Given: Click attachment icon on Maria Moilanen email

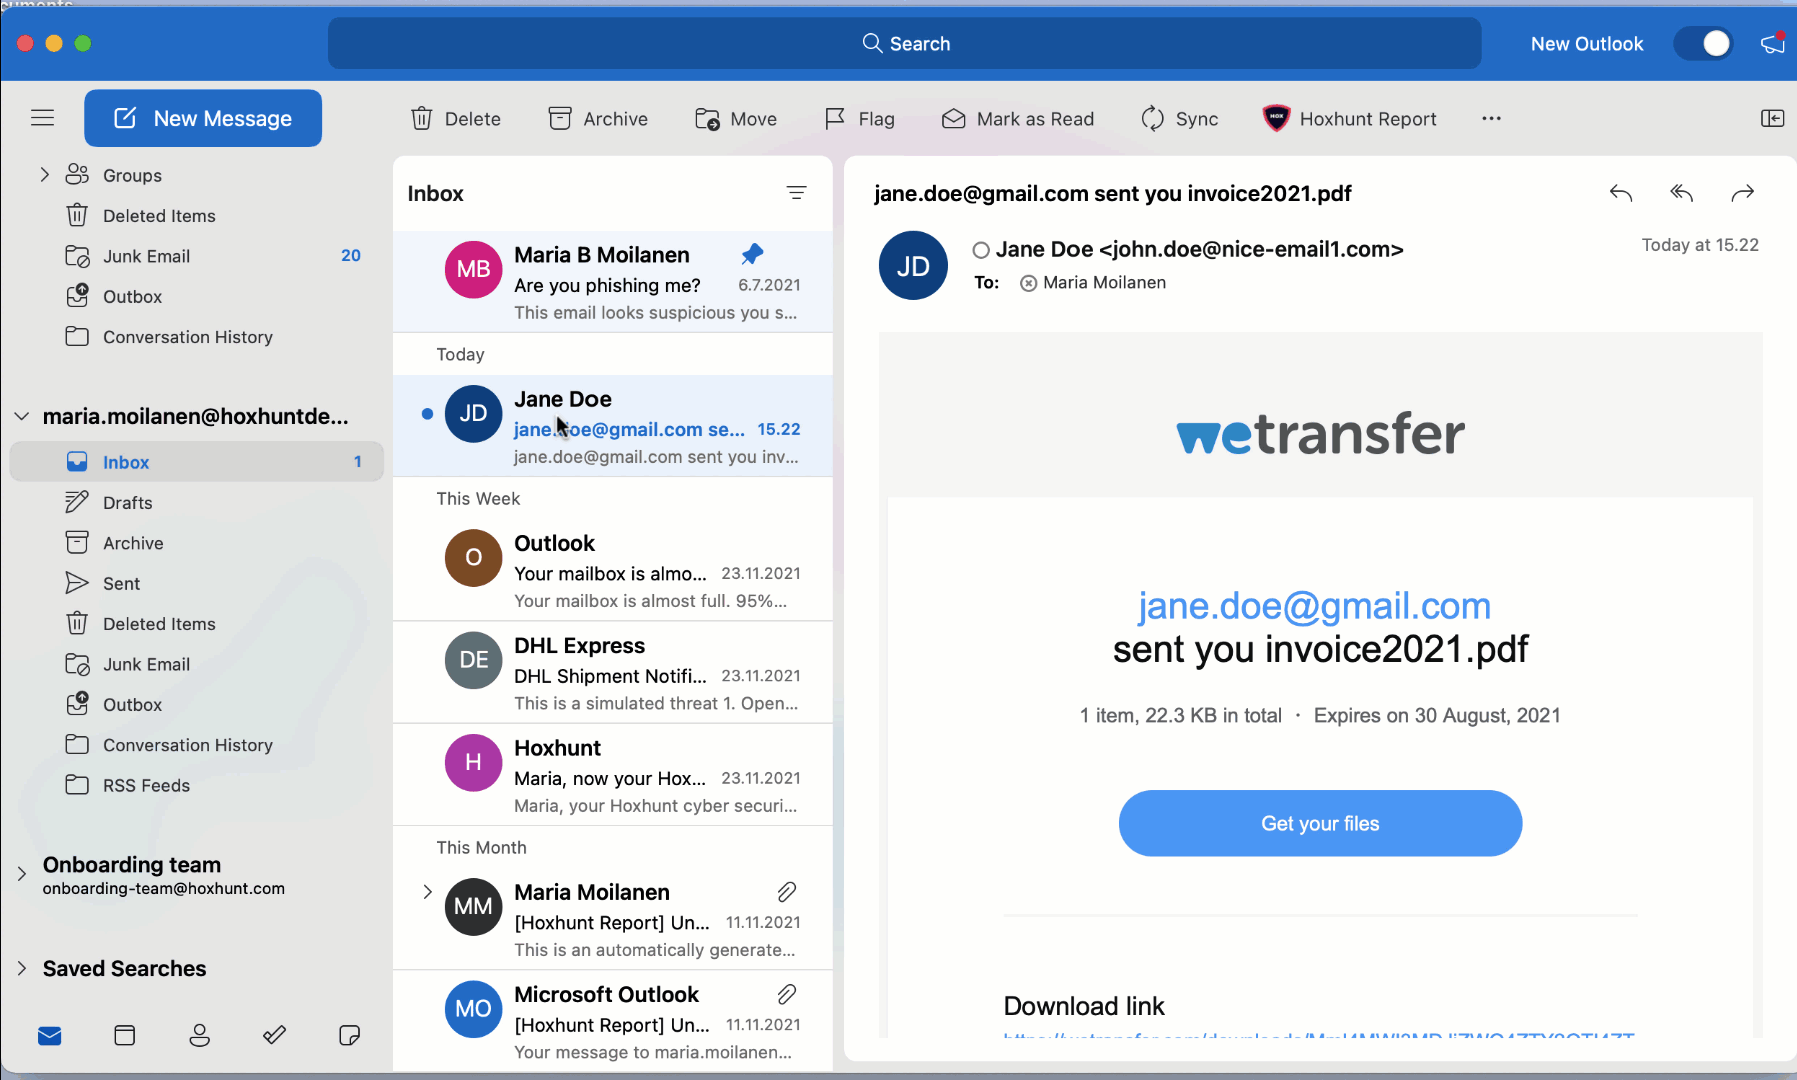Looking at the screenshot, I should pos(787,891).
